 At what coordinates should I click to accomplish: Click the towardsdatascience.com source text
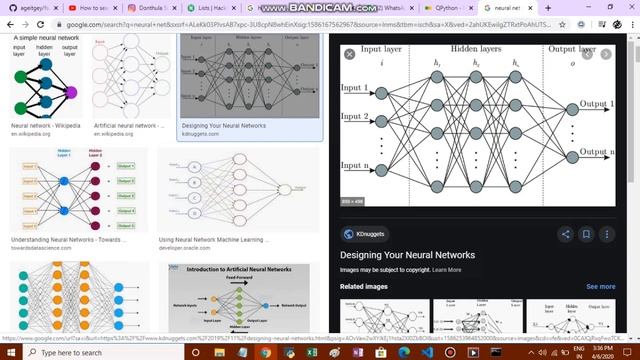click(x=41, y=248)
